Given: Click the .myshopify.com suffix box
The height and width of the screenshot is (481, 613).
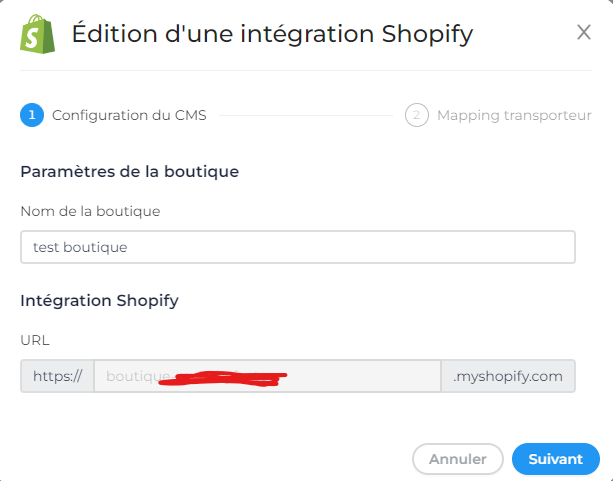Looking at the screenshot, I should coord(508,376).
